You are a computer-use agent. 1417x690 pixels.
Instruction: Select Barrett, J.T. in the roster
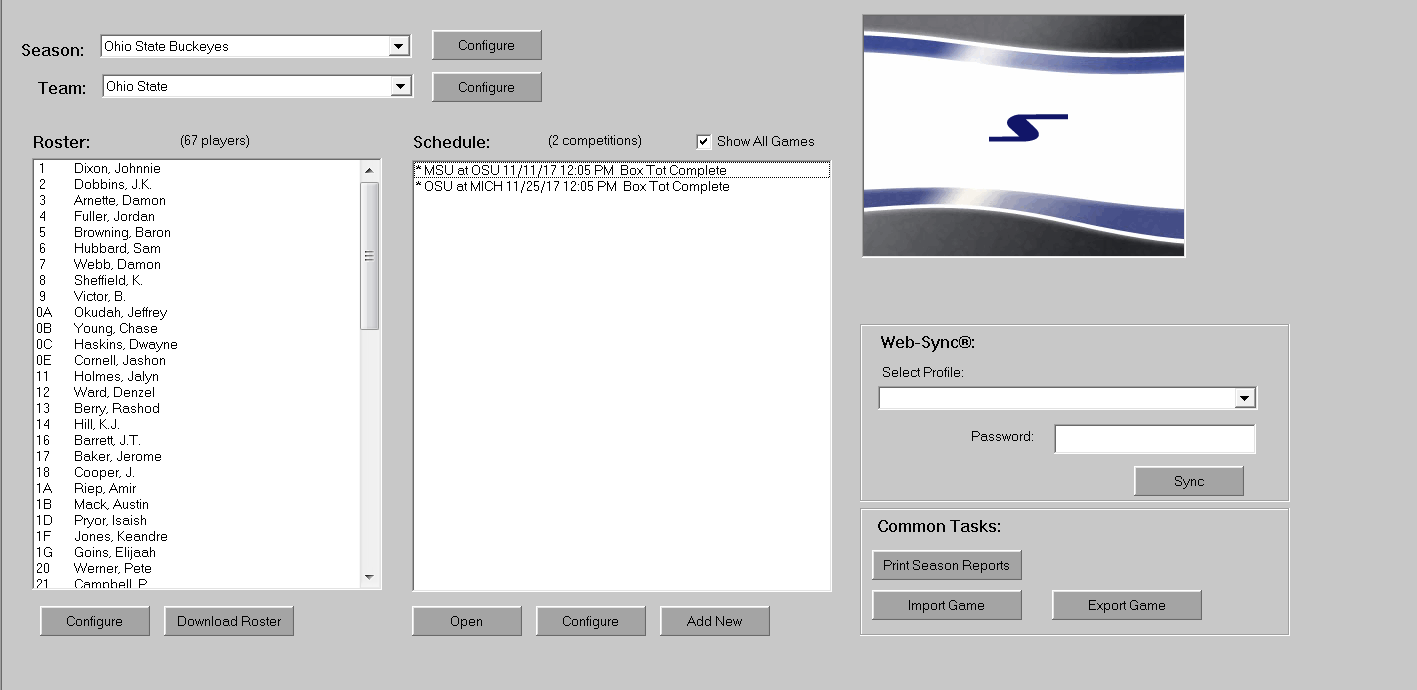click(107, 441)
